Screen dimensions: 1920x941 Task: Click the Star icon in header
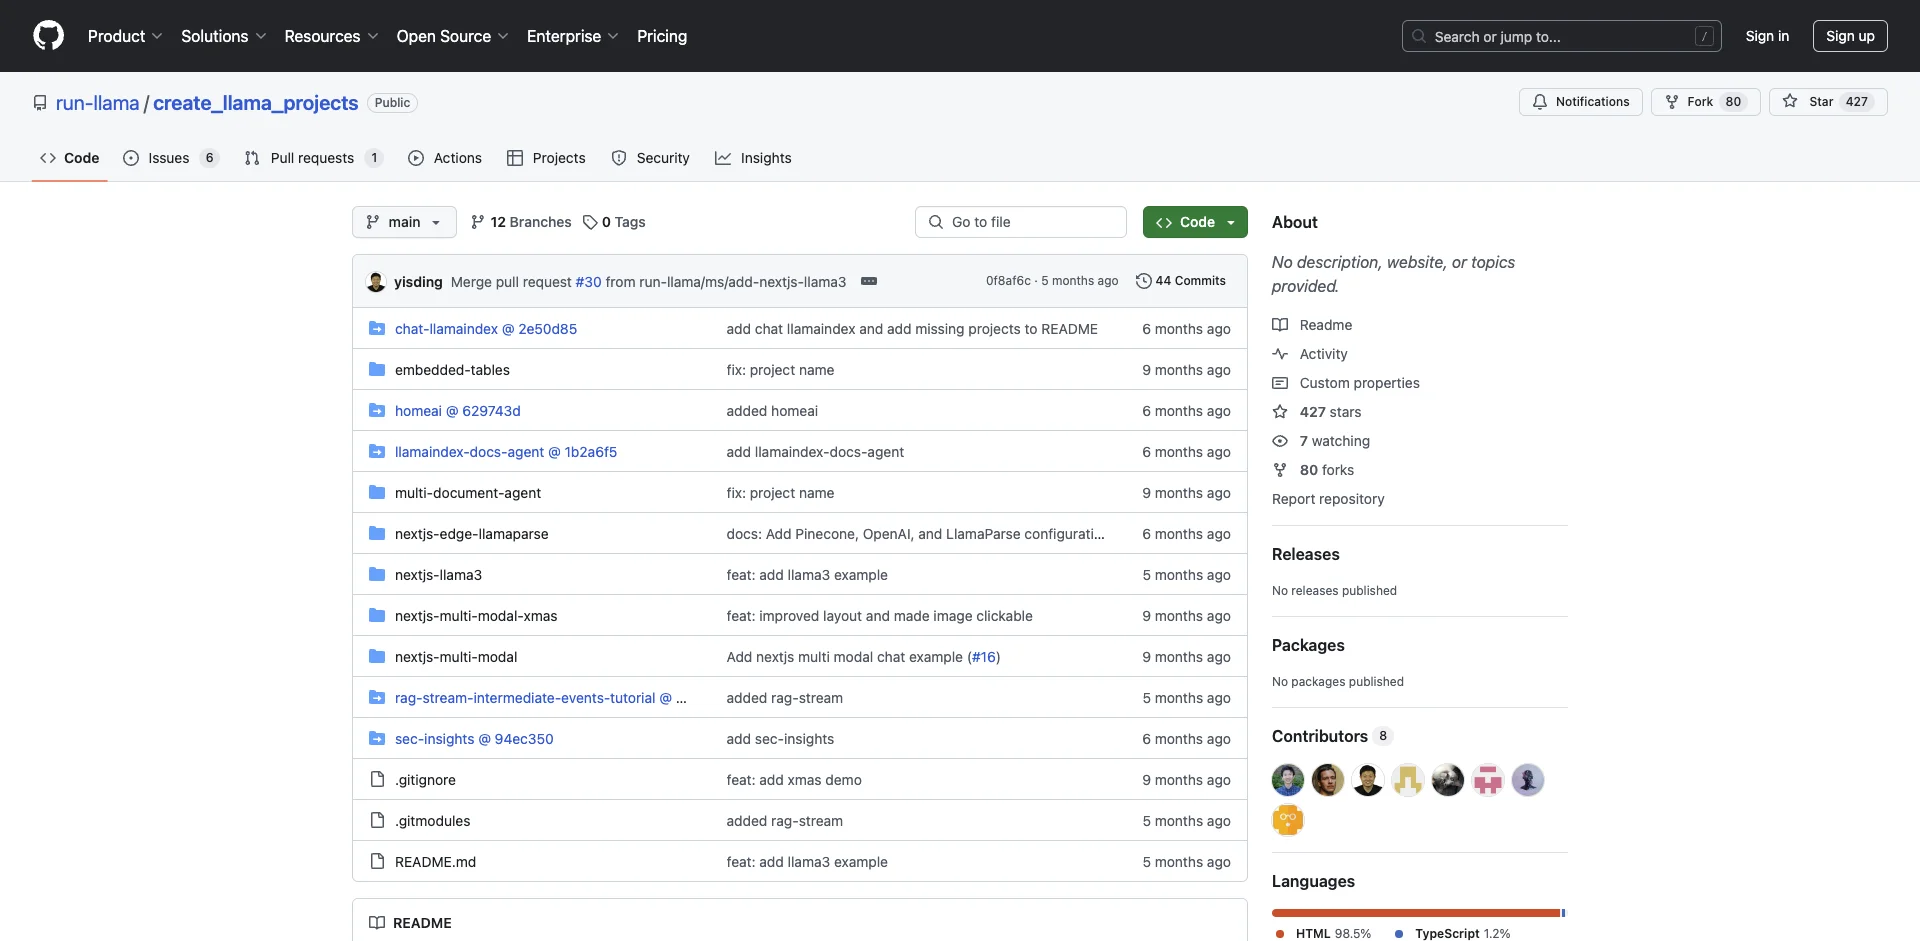tap(1790, 102)
